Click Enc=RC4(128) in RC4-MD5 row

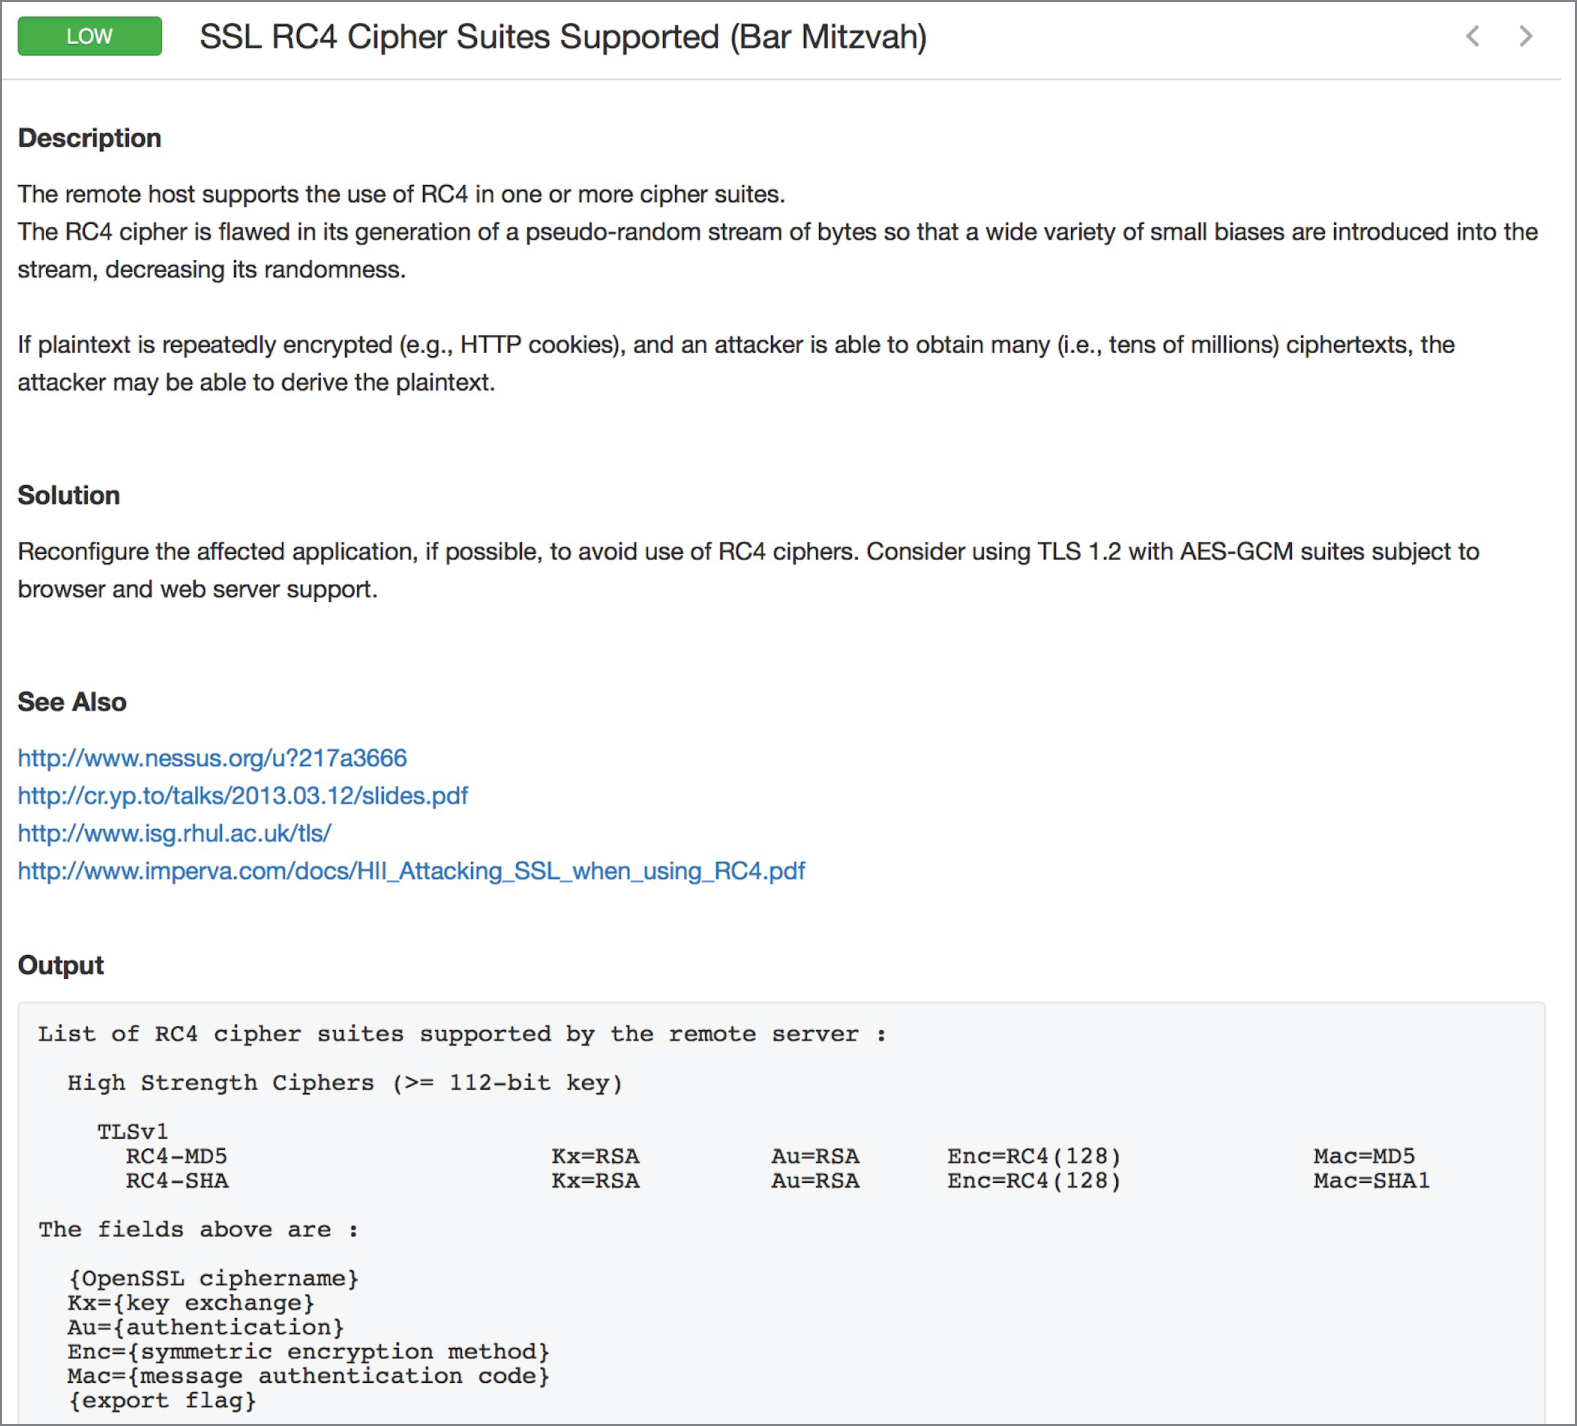coord(1034,1156)
